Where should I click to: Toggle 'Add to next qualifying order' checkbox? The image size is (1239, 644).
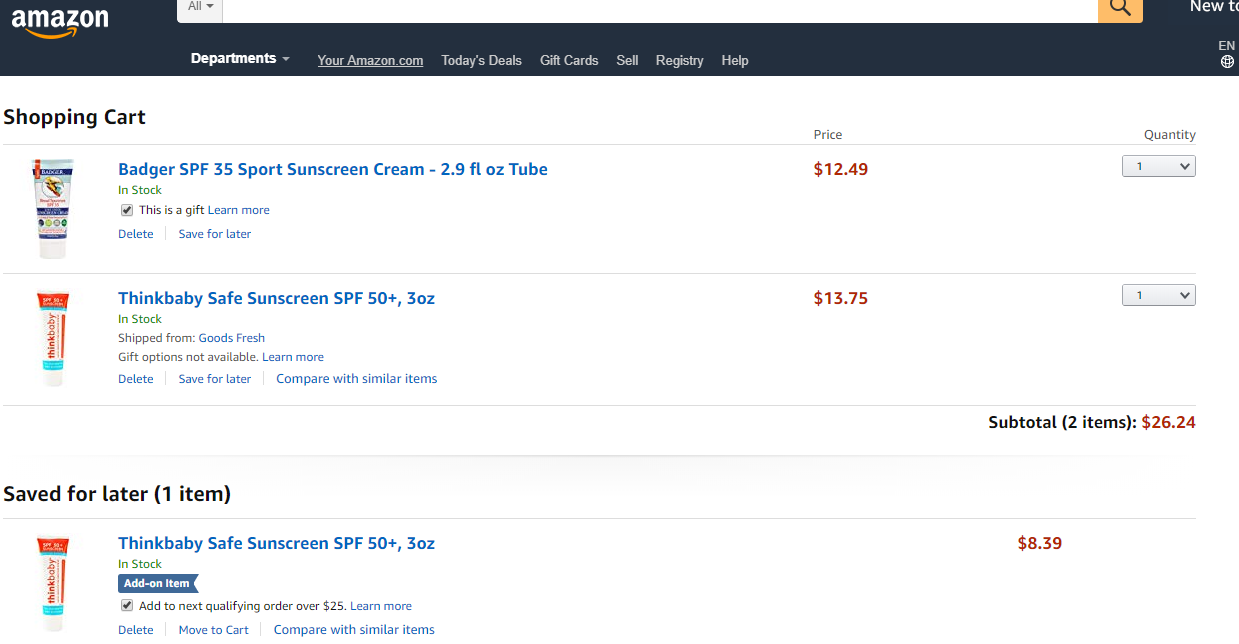(x=127, y=606)
